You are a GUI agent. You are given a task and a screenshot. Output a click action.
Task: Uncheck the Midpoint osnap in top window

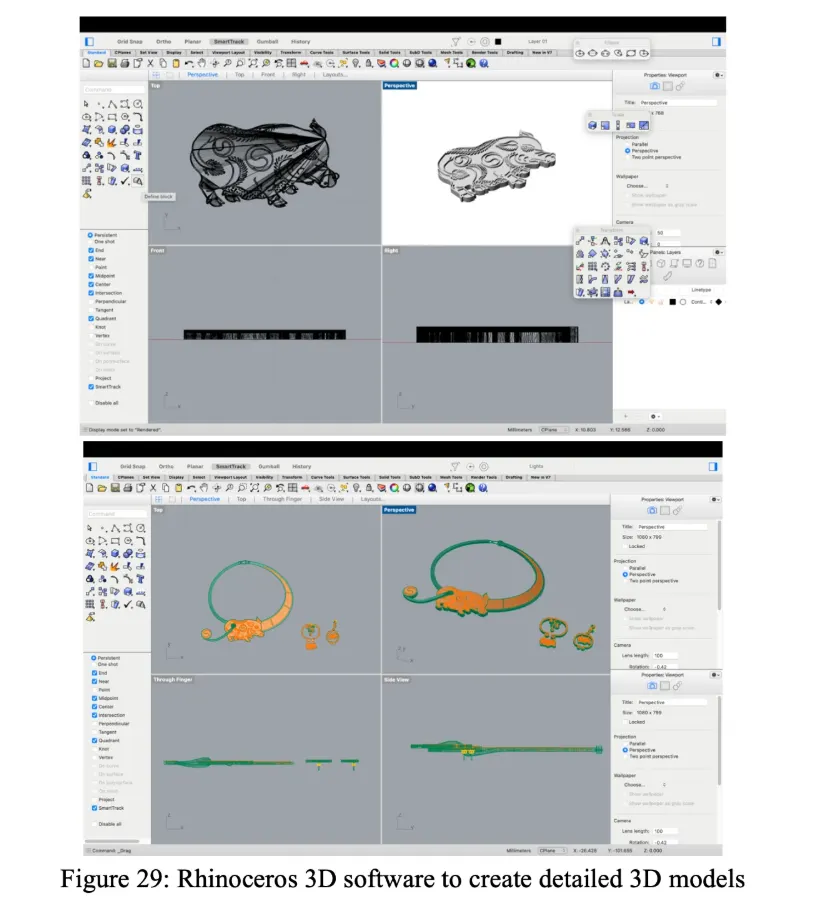pos(91,276)
